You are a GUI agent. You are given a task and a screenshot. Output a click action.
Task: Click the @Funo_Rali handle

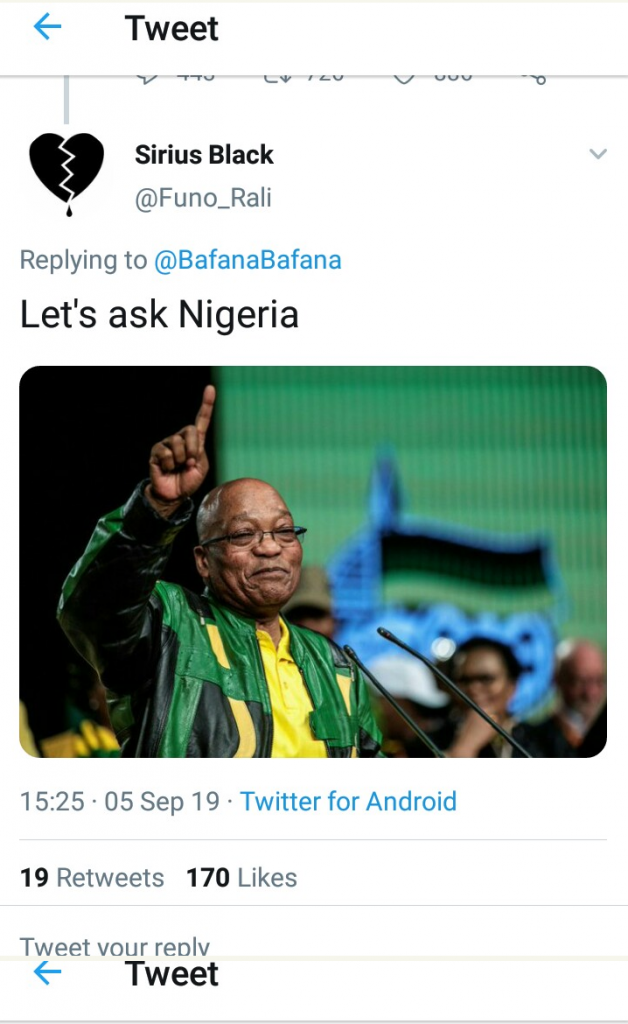[203, 198]
